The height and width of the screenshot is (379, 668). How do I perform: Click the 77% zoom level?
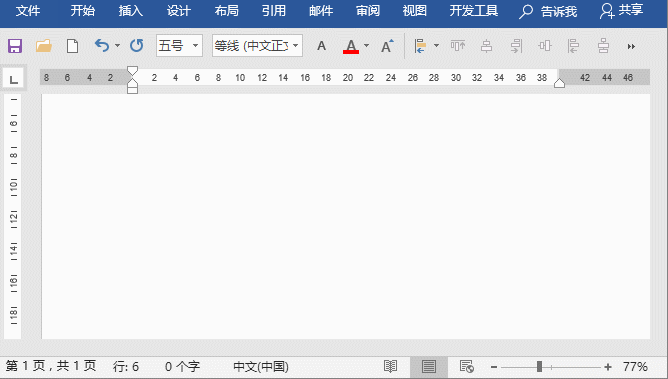(x=635, y=367)
